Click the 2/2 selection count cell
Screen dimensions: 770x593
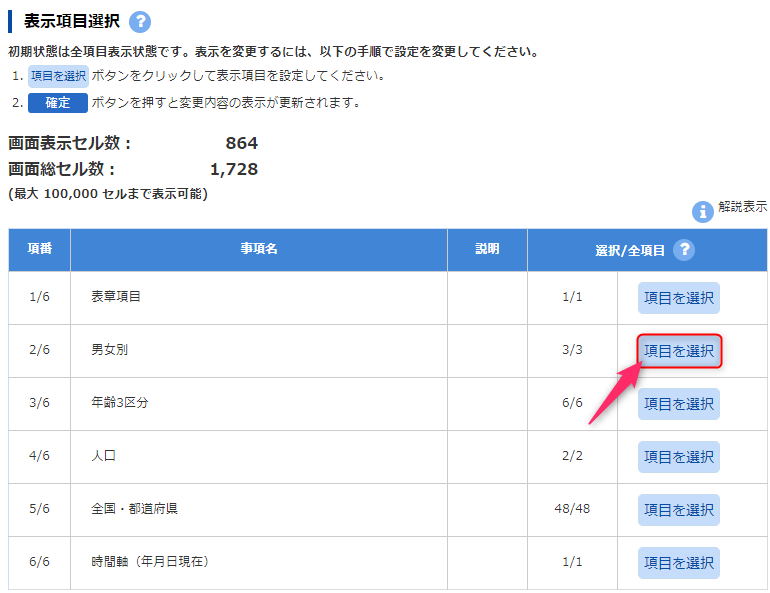572,456
